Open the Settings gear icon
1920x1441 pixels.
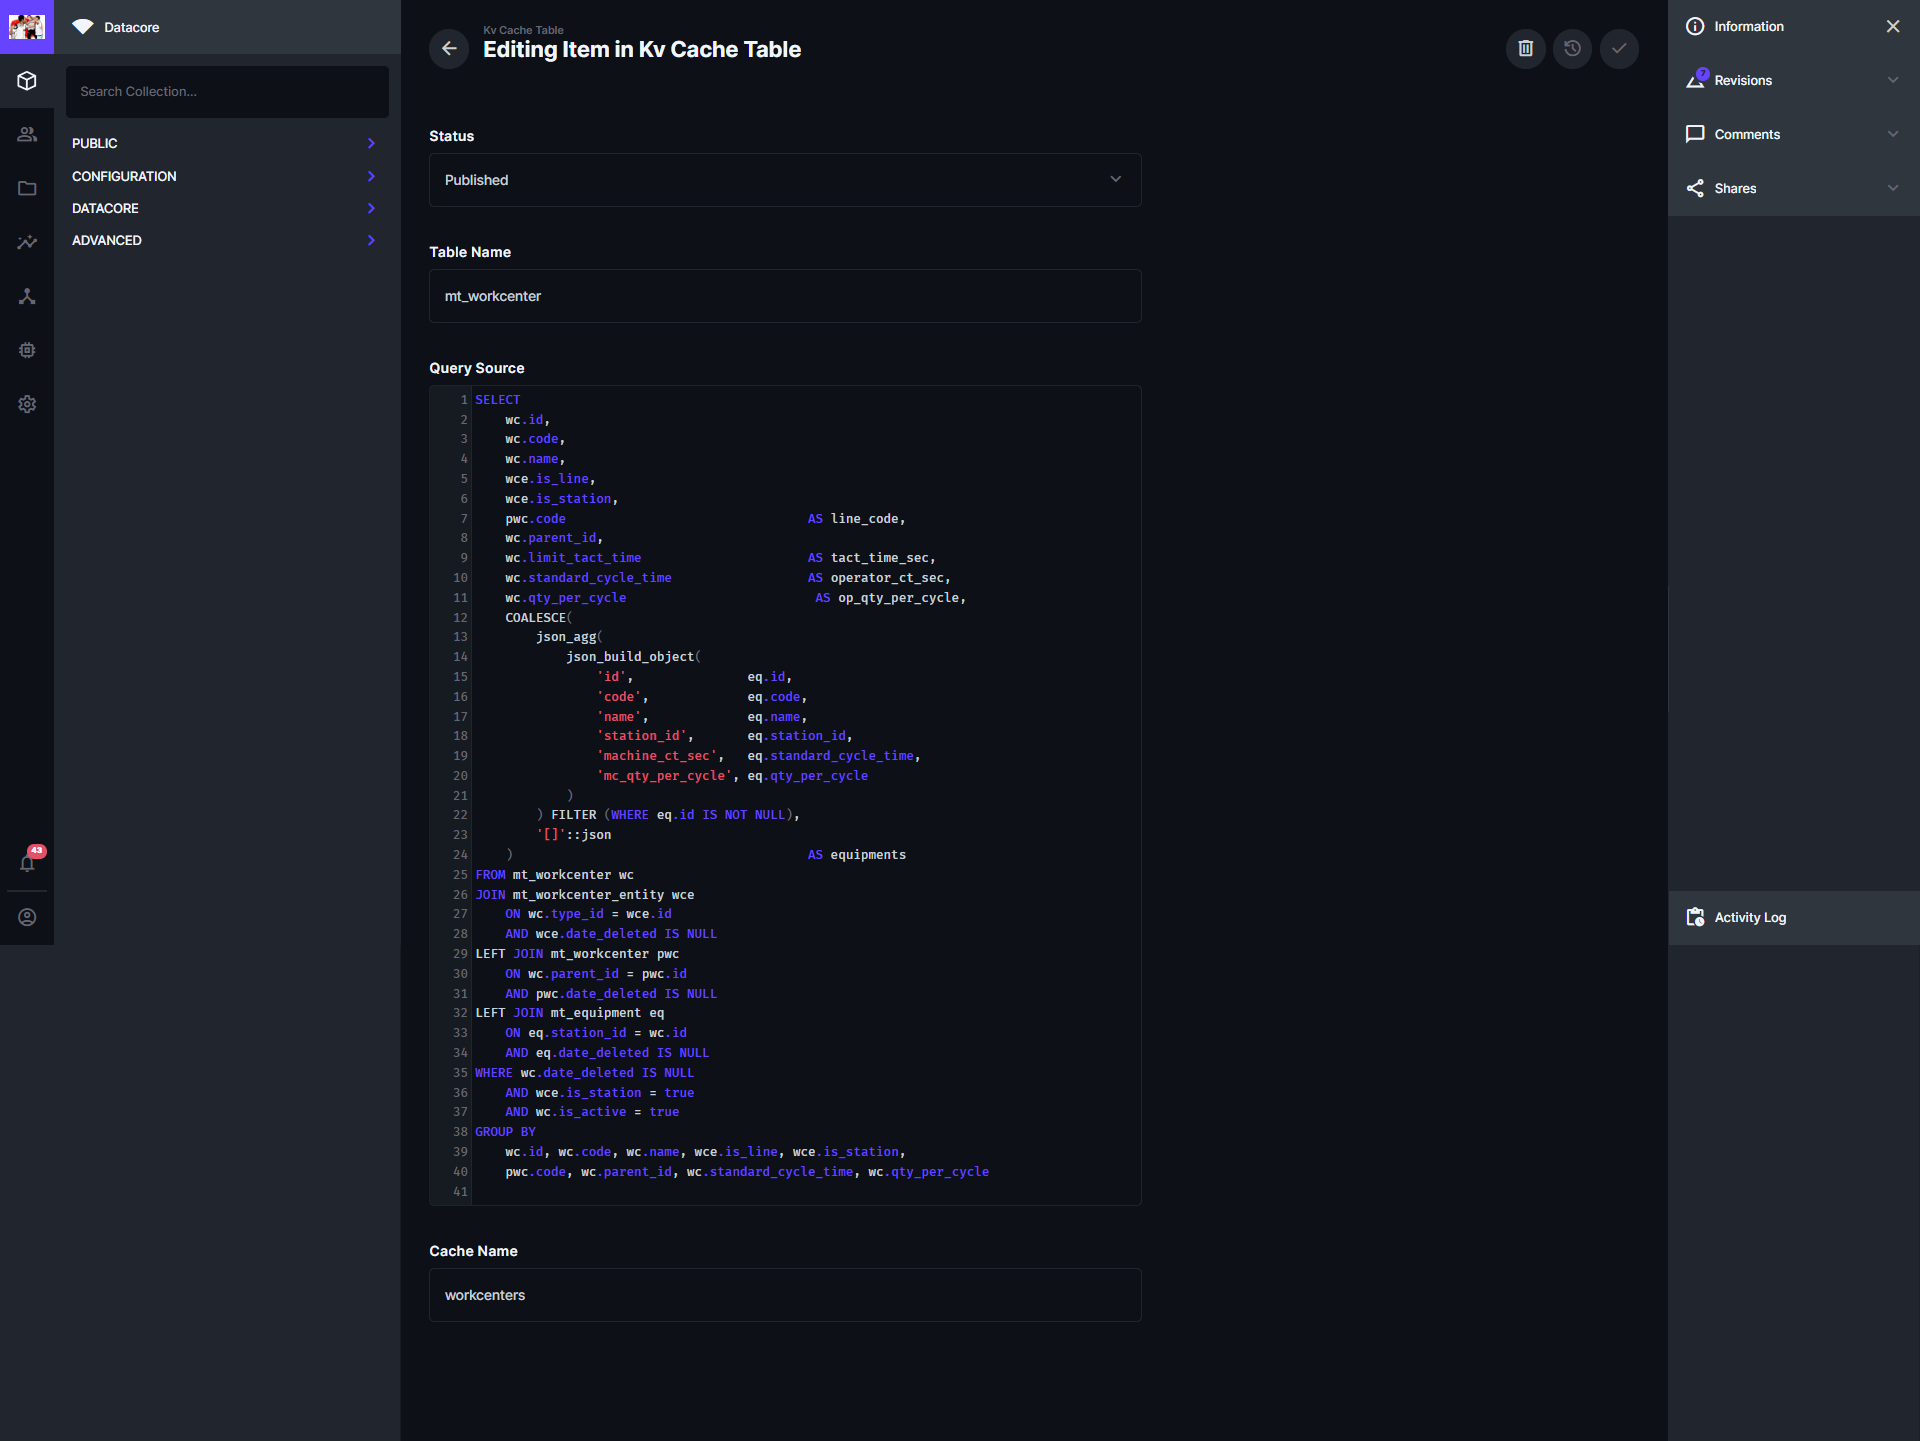27,405
